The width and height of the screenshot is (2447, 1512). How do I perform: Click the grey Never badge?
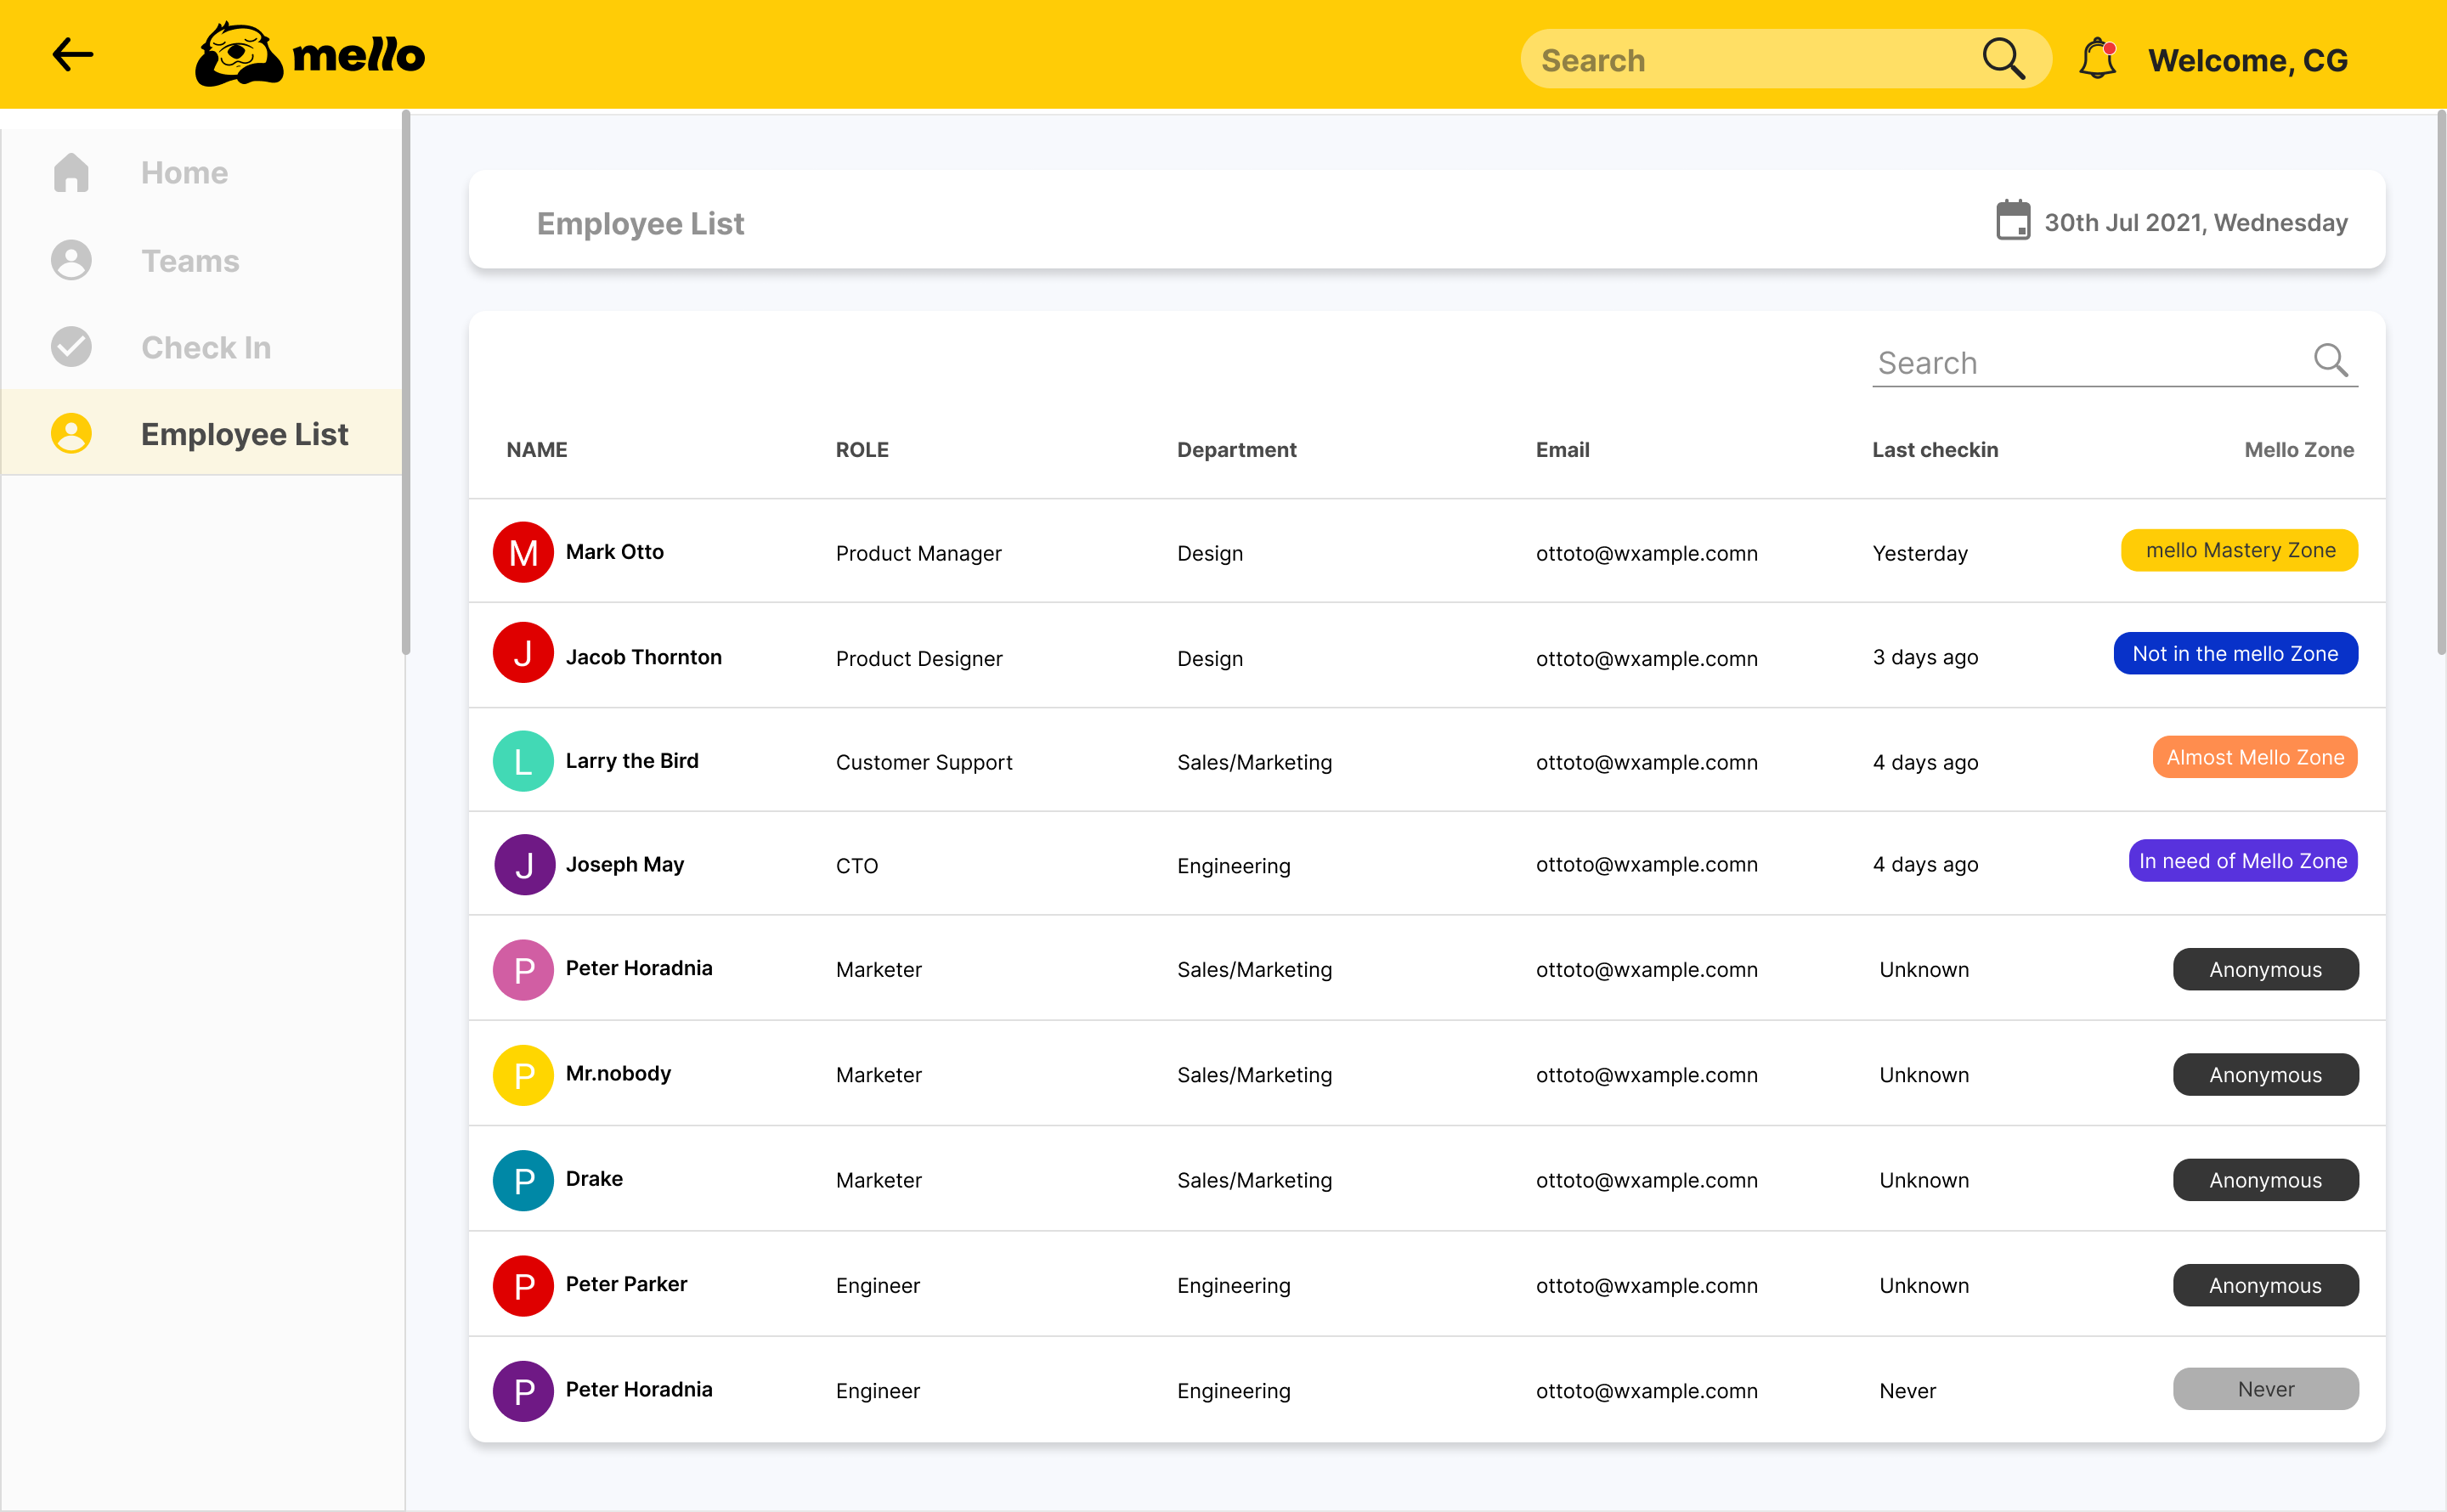click(x=2265, y=1389)
